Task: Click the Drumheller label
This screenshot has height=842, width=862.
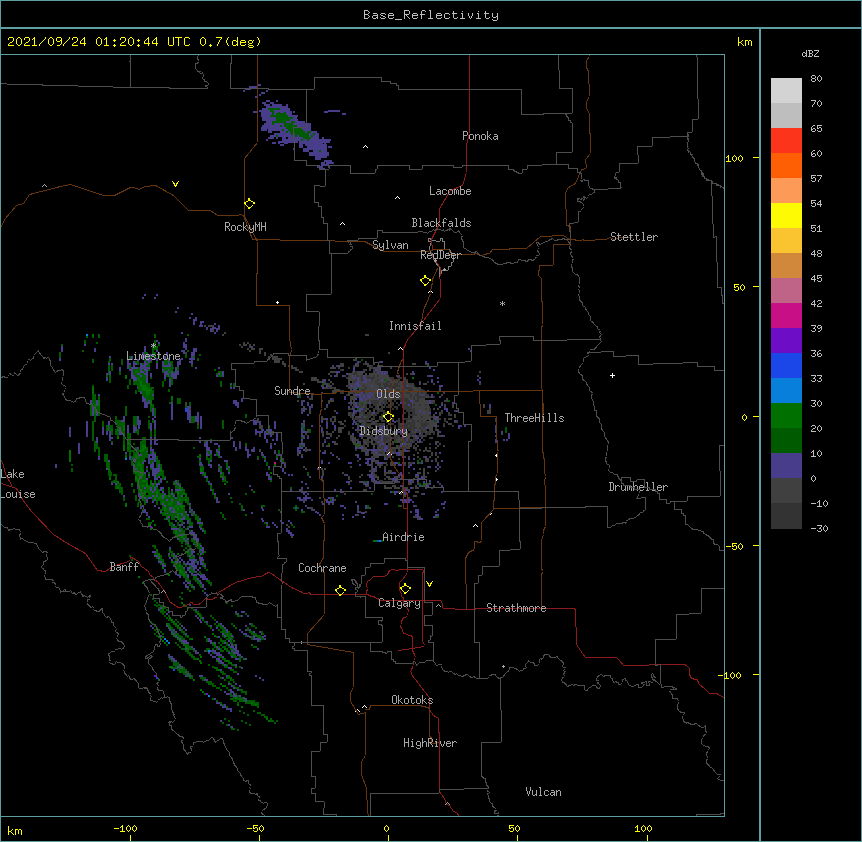Action: 638,487
